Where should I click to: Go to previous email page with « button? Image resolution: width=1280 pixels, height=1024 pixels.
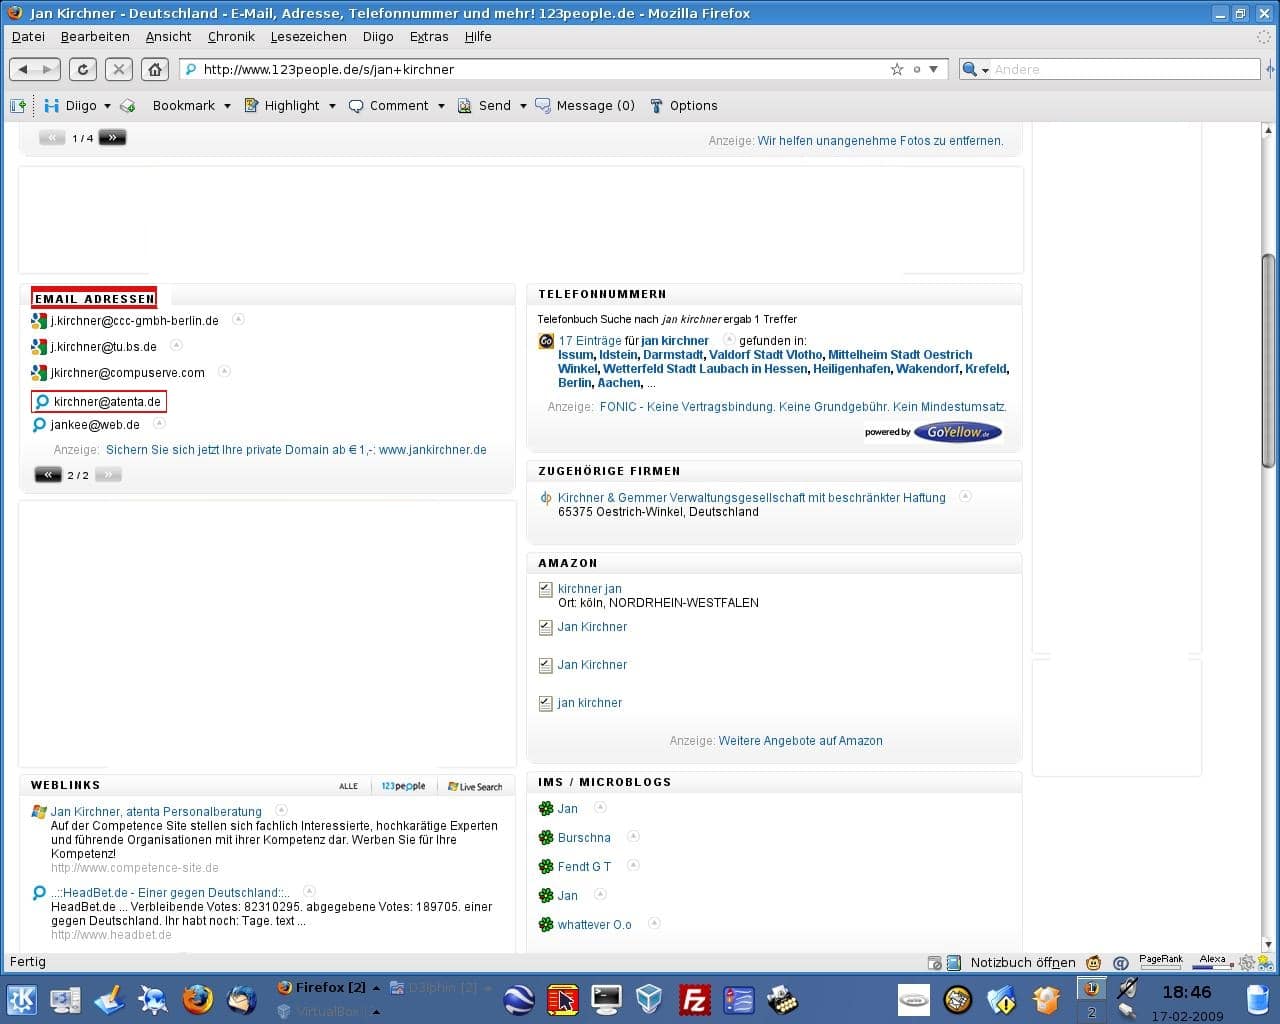pyautogui.click(x=48, y=475)
